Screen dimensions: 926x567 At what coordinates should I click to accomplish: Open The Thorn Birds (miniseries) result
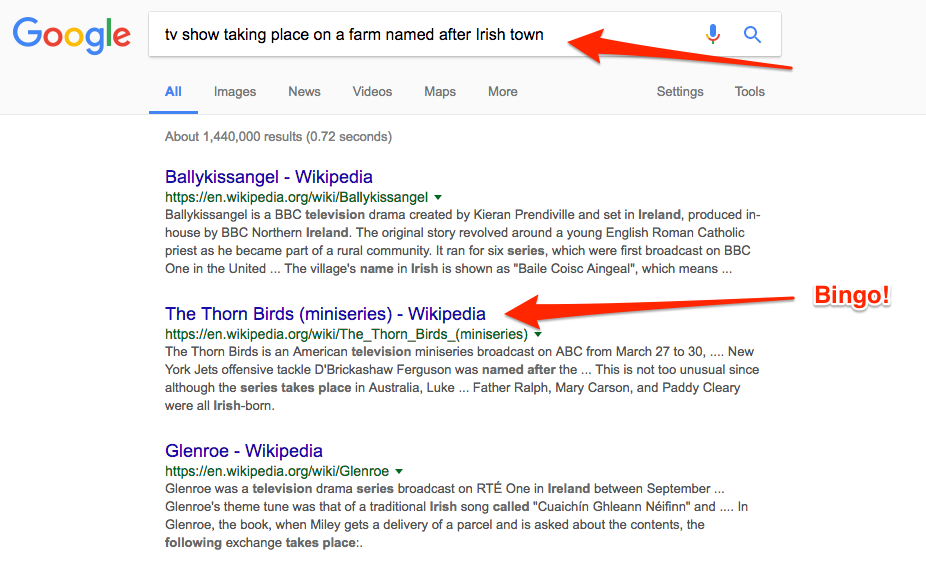325,314
